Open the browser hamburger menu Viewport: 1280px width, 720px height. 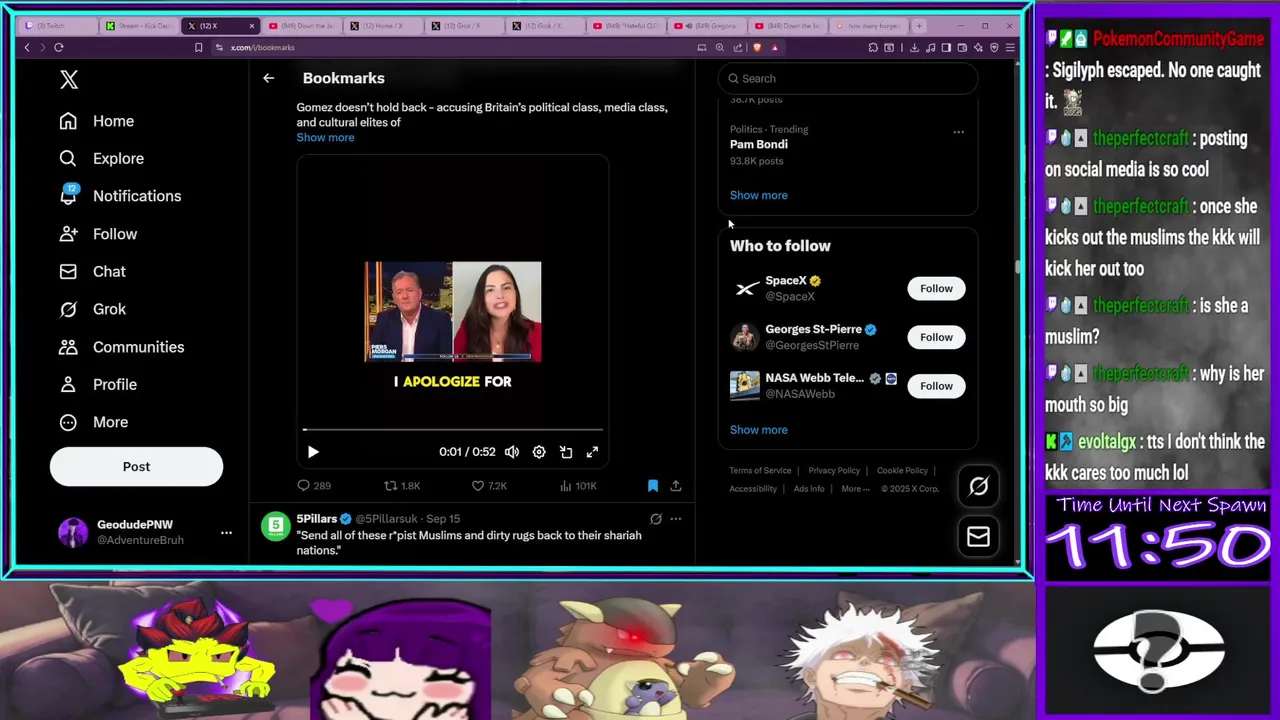pyautogui.click(x=1010, y=47)
